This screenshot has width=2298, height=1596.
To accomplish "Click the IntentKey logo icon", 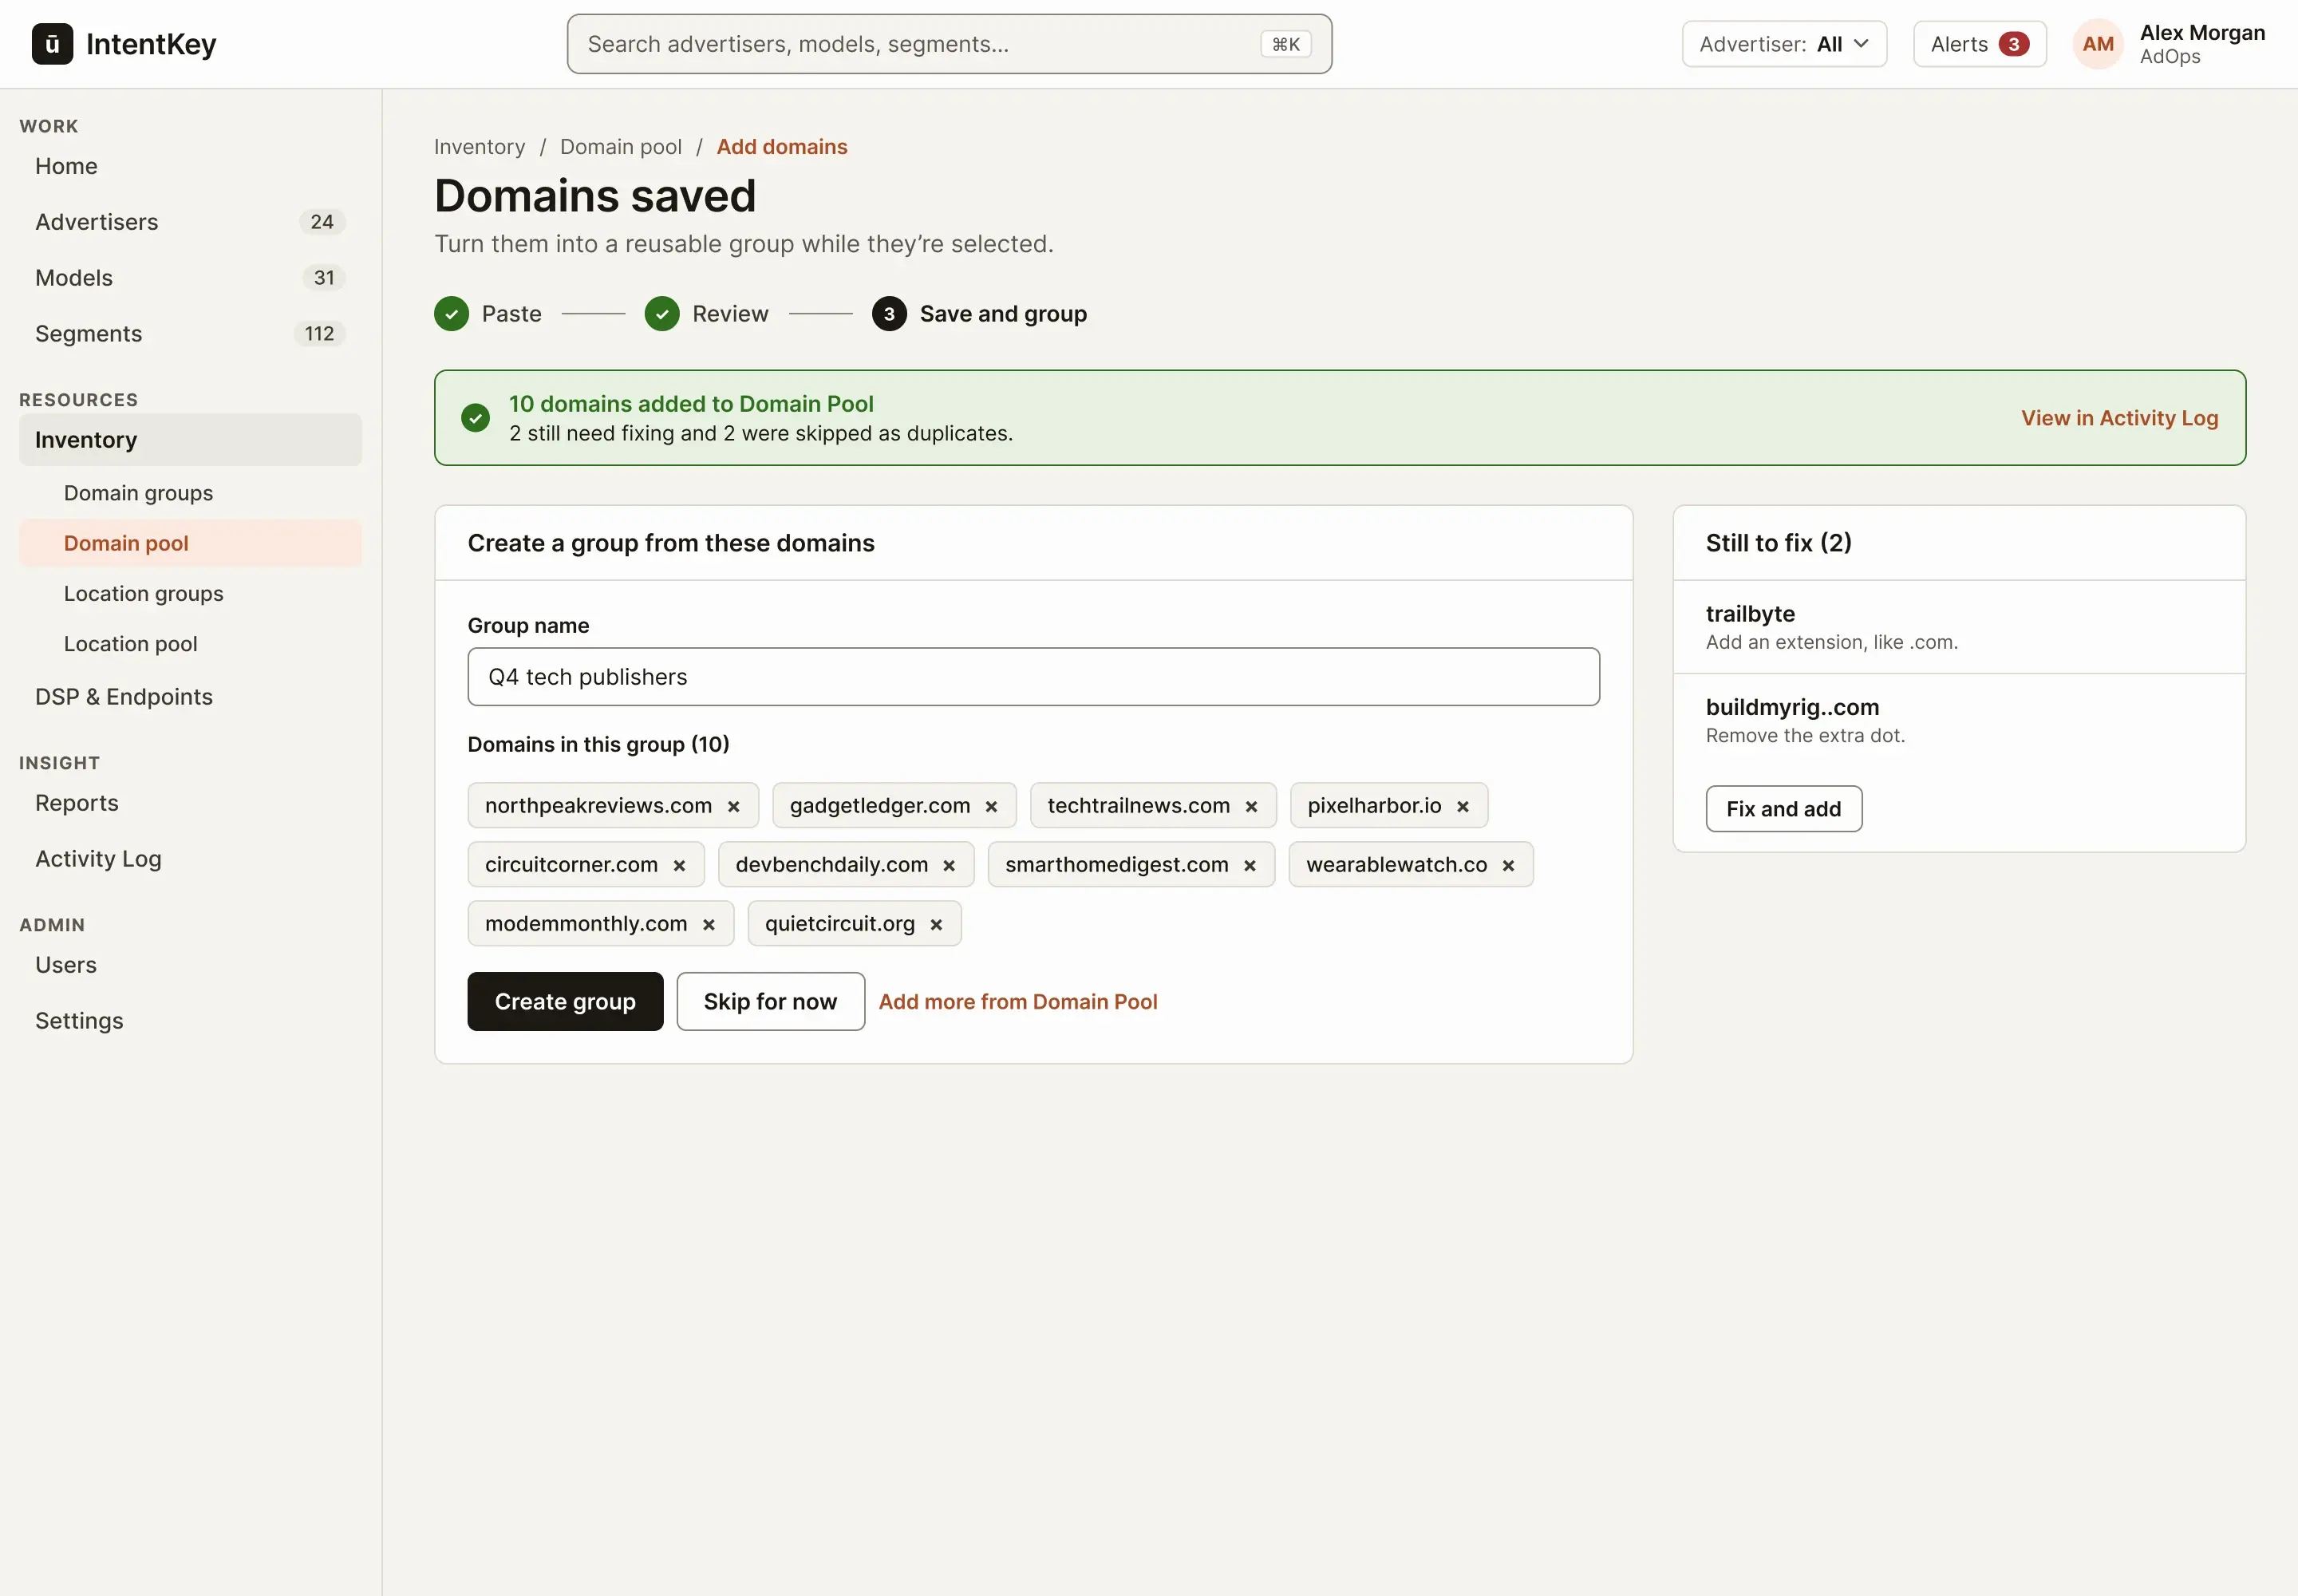I will pyautogui.click(x=52, y=44).
